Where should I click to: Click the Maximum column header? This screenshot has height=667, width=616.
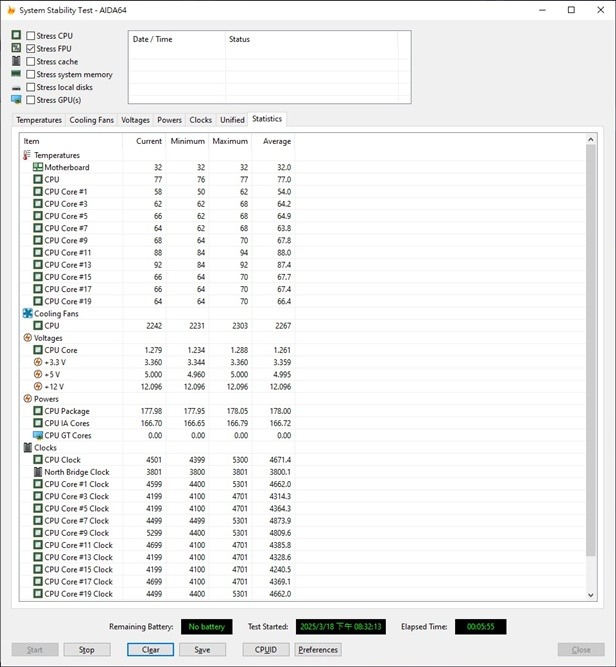tap(230, 141)
